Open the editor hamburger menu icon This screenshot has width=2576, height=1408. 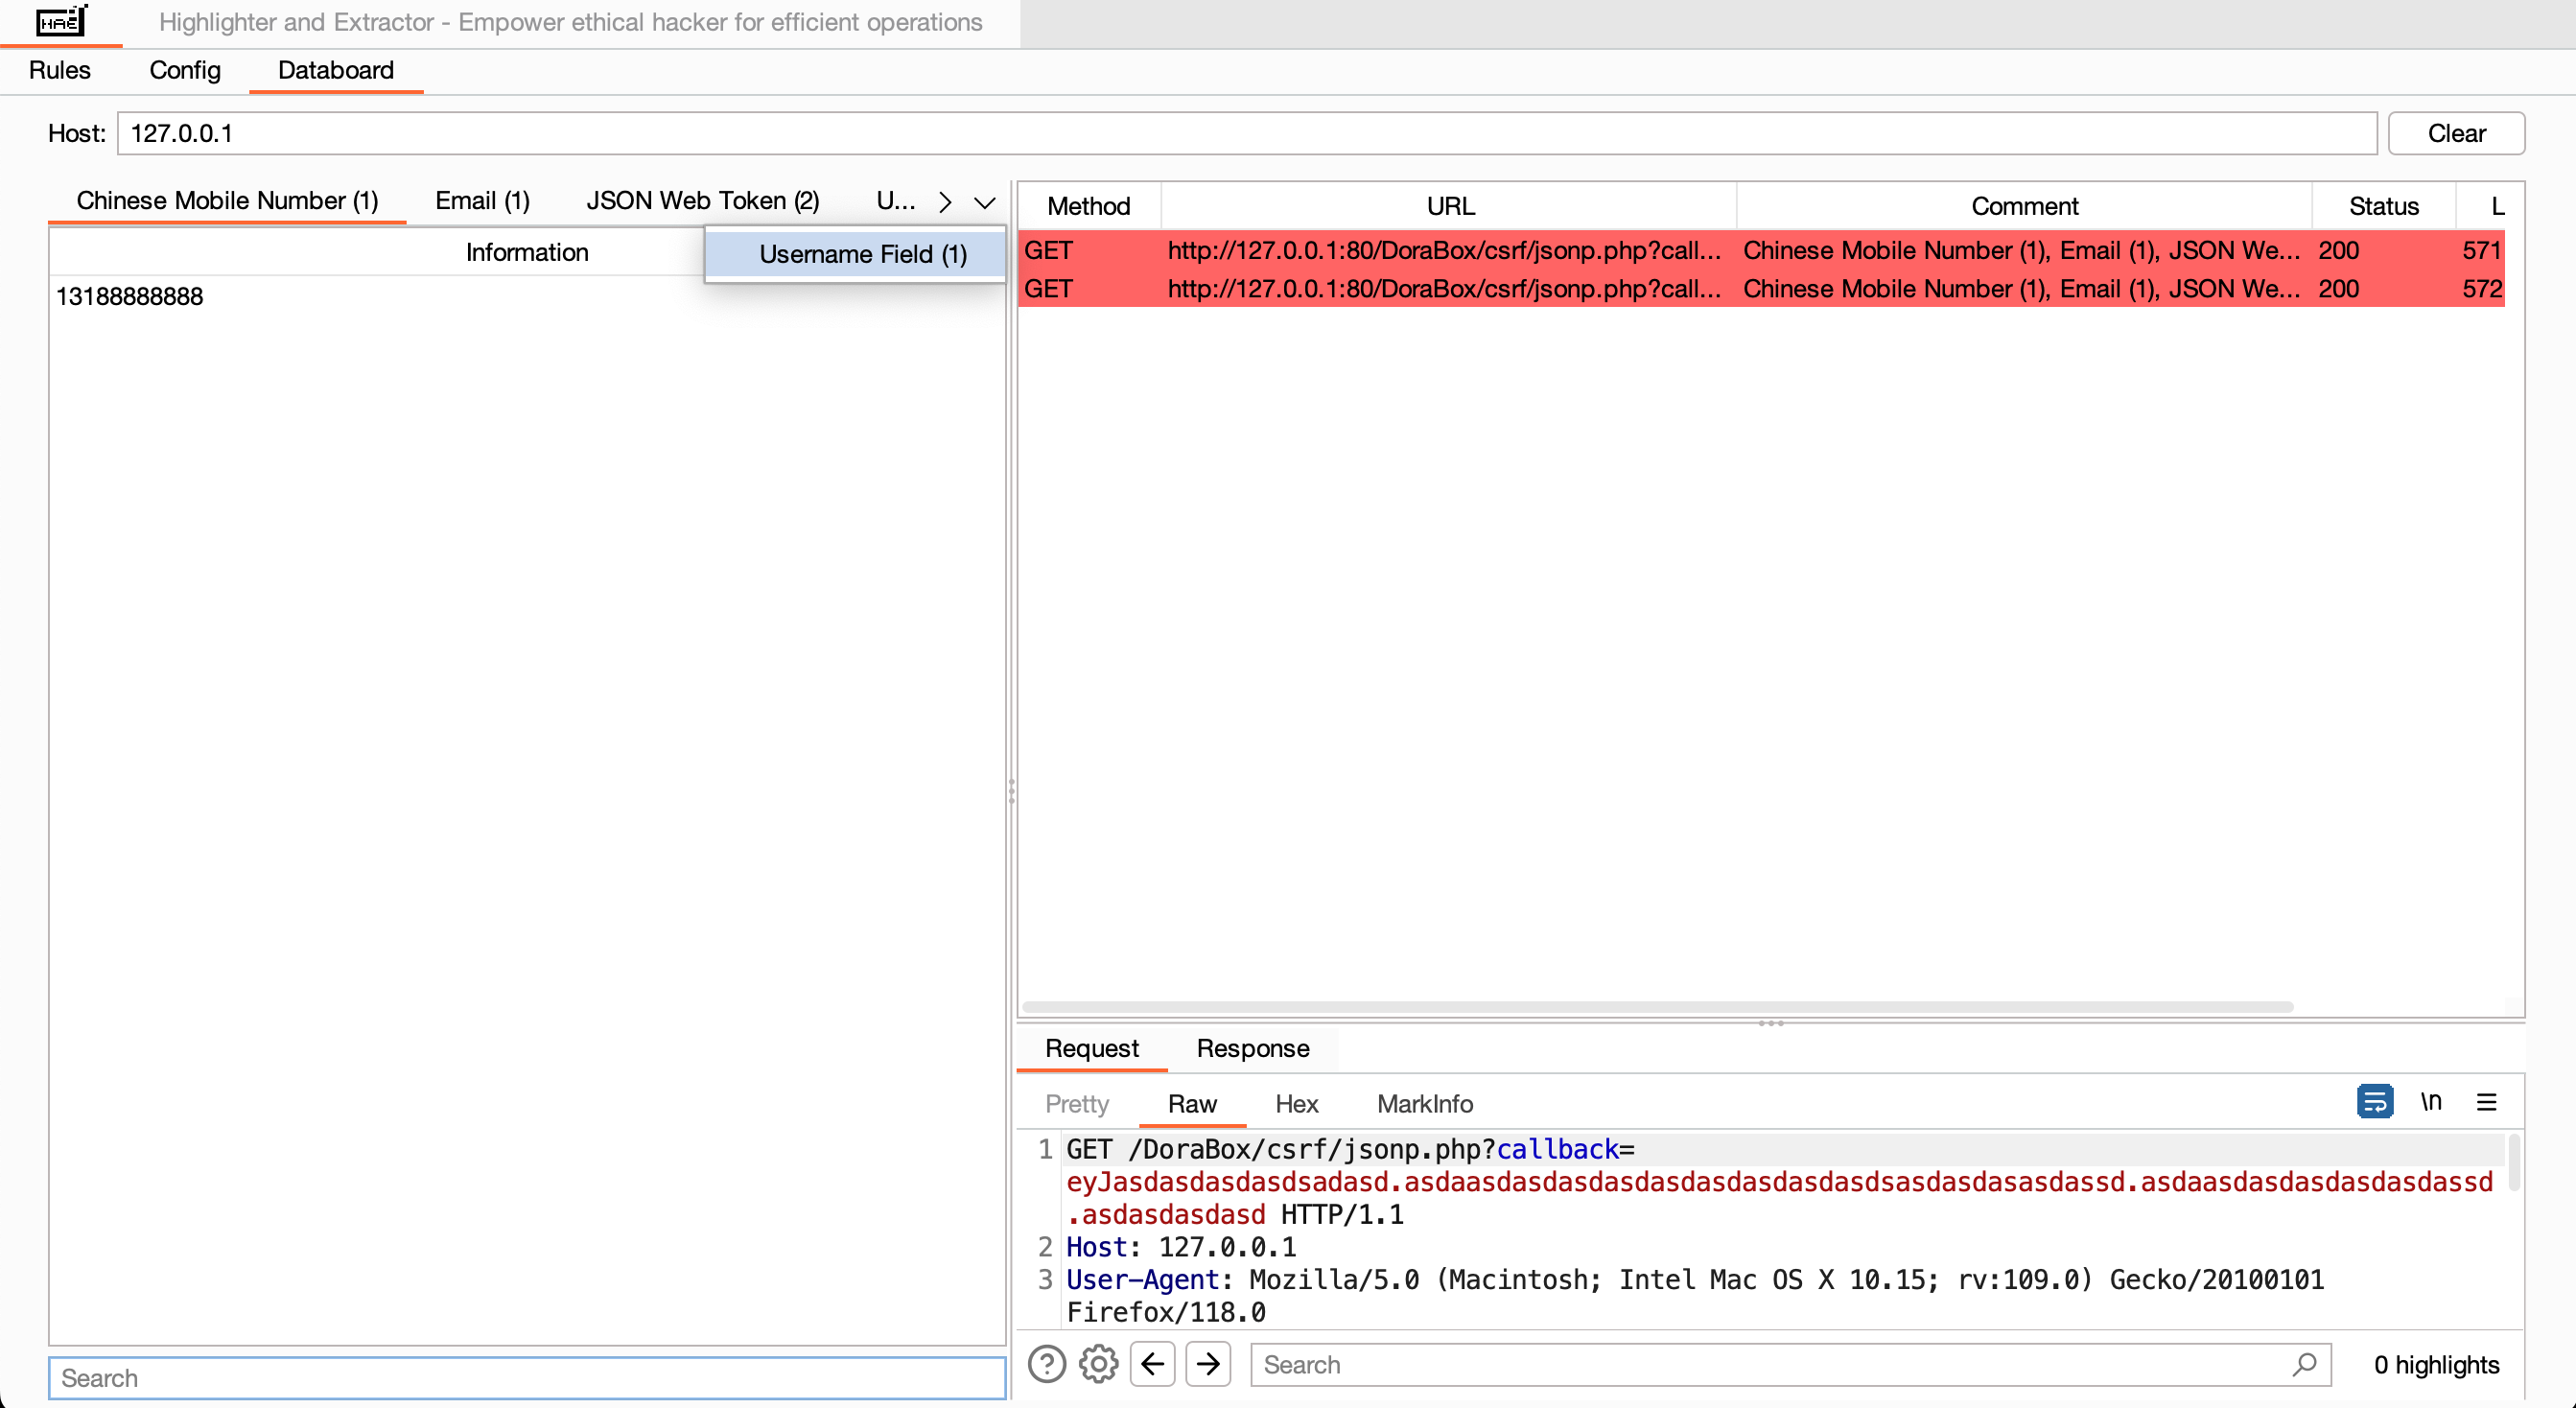click(x=2486, y=1102)
